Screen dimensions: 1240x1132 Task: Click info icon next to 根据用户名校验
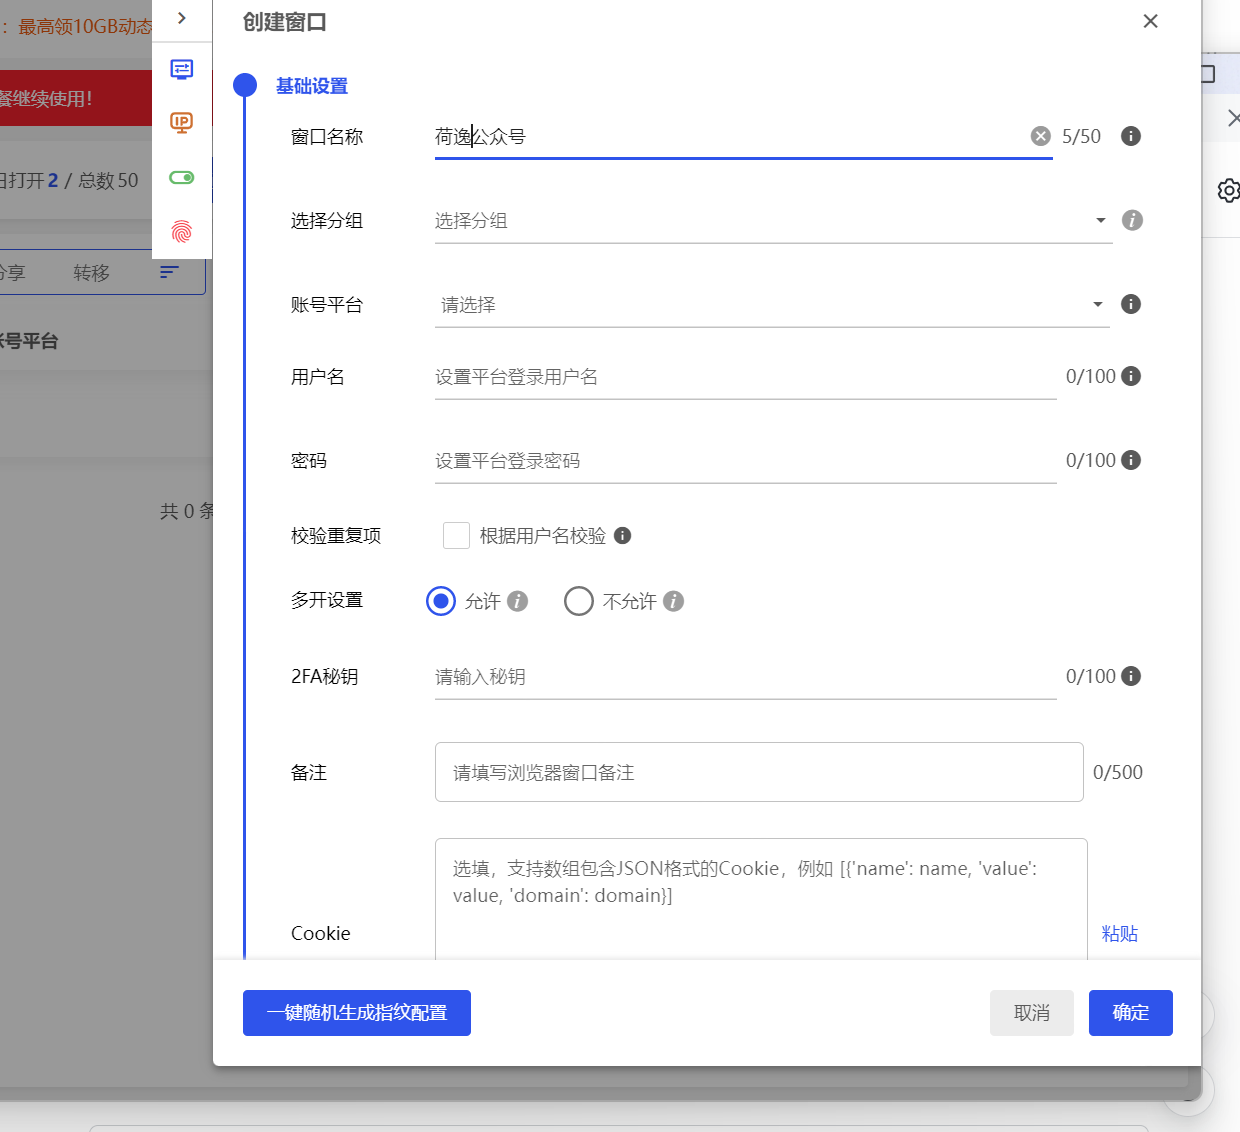(x=622, y=536)
